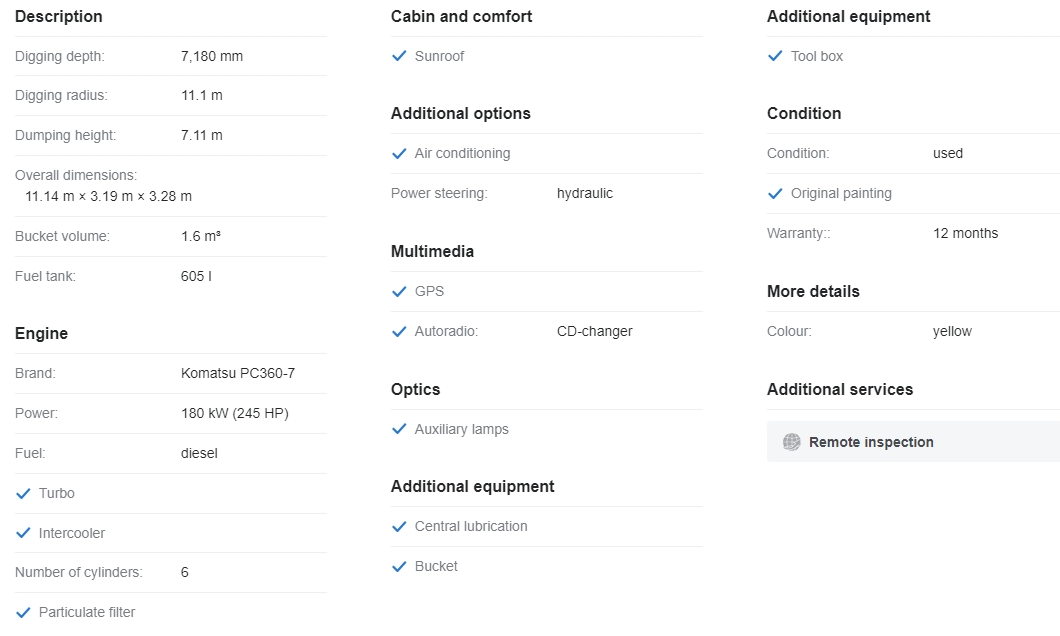Viewport: 1060px width, 636px height.
Task: Click the checkmark icon next to Turbo
Action: (x=23, y=493)
